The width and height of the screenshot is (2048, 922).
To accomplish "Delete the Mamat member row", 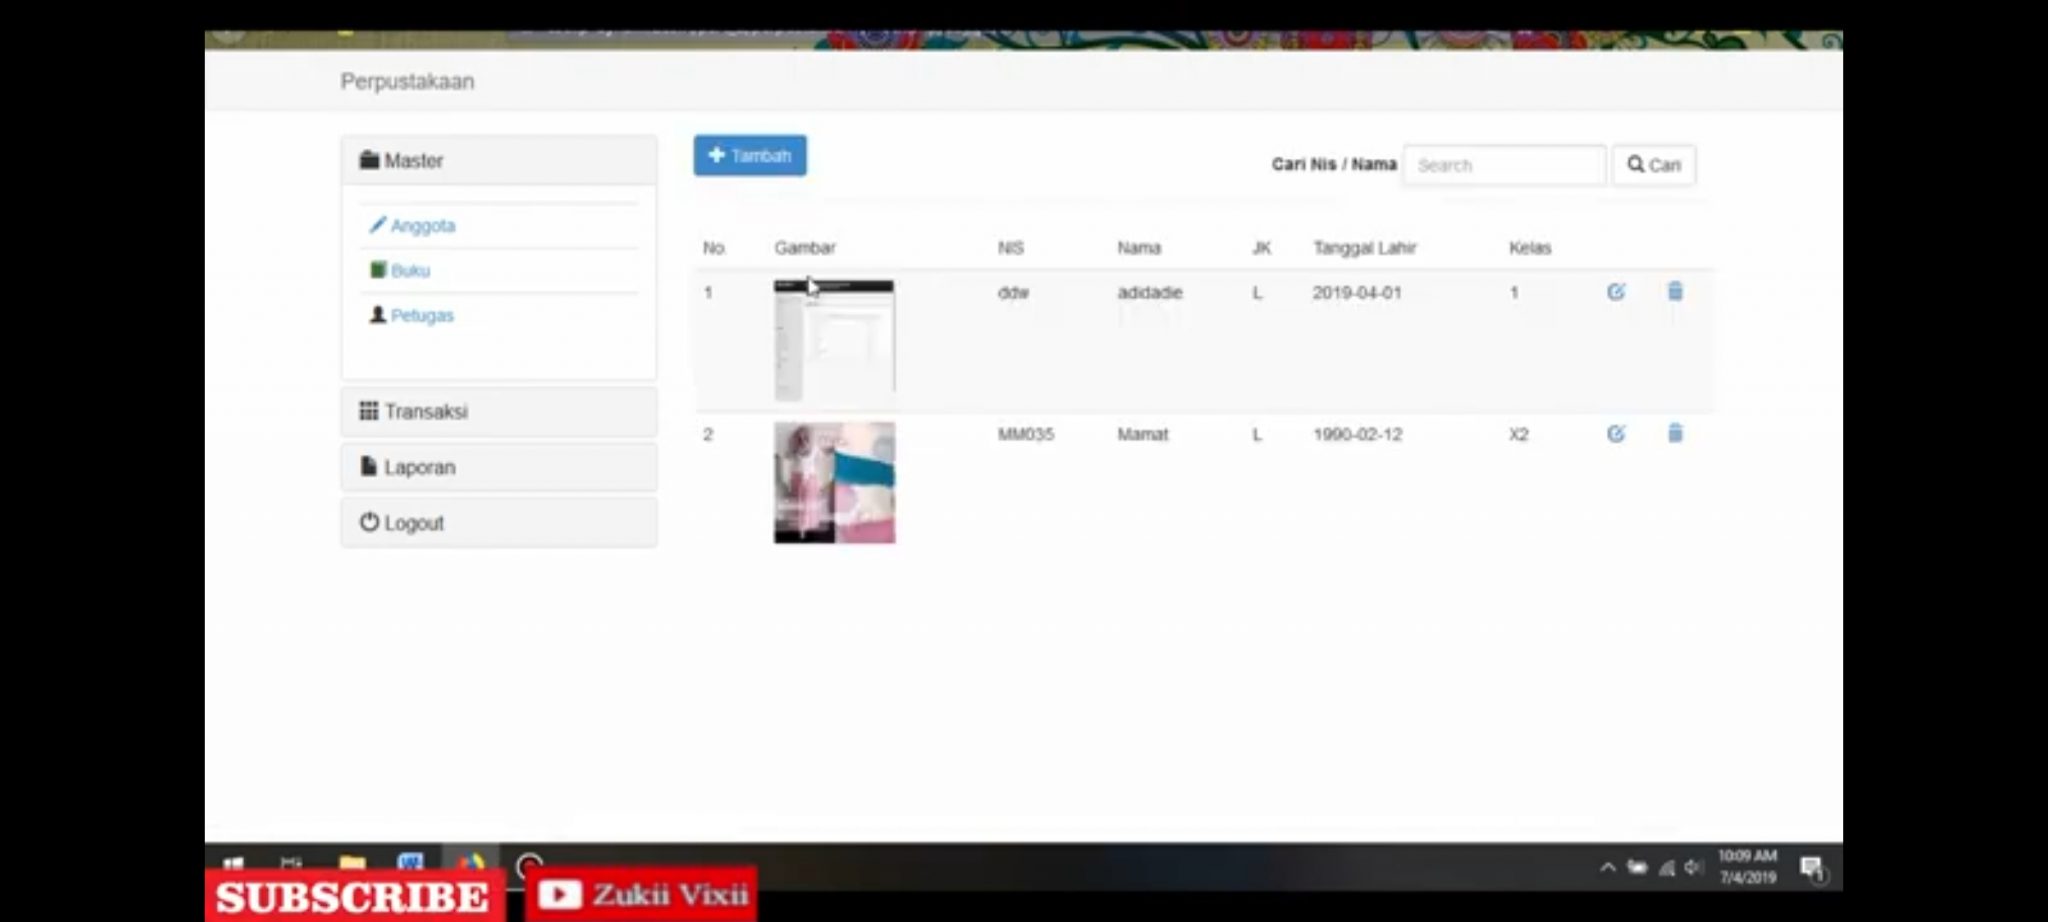I will tap(1675, 434).
